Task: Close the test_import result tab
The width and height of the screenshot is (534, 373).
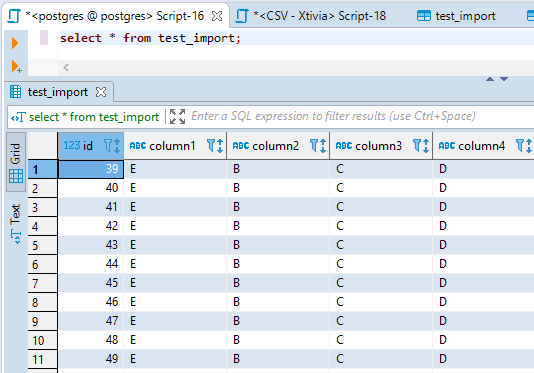Action: pos(101,92)
